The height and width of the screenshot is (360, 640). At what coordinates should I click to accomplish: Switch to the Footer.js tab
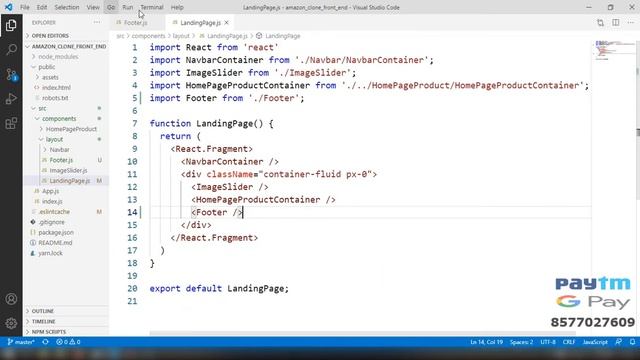[x=136, y=23]
